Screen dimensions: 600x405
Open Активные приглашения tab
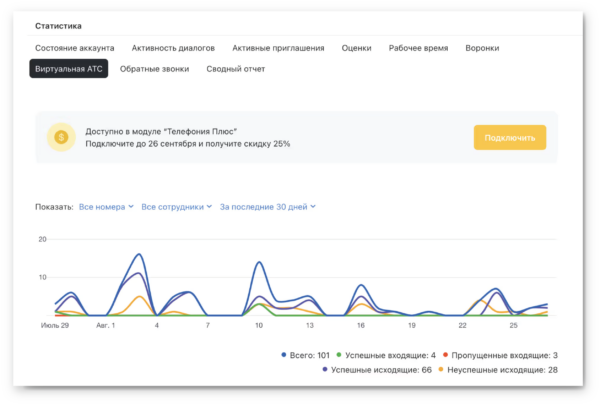coord(278,48)
